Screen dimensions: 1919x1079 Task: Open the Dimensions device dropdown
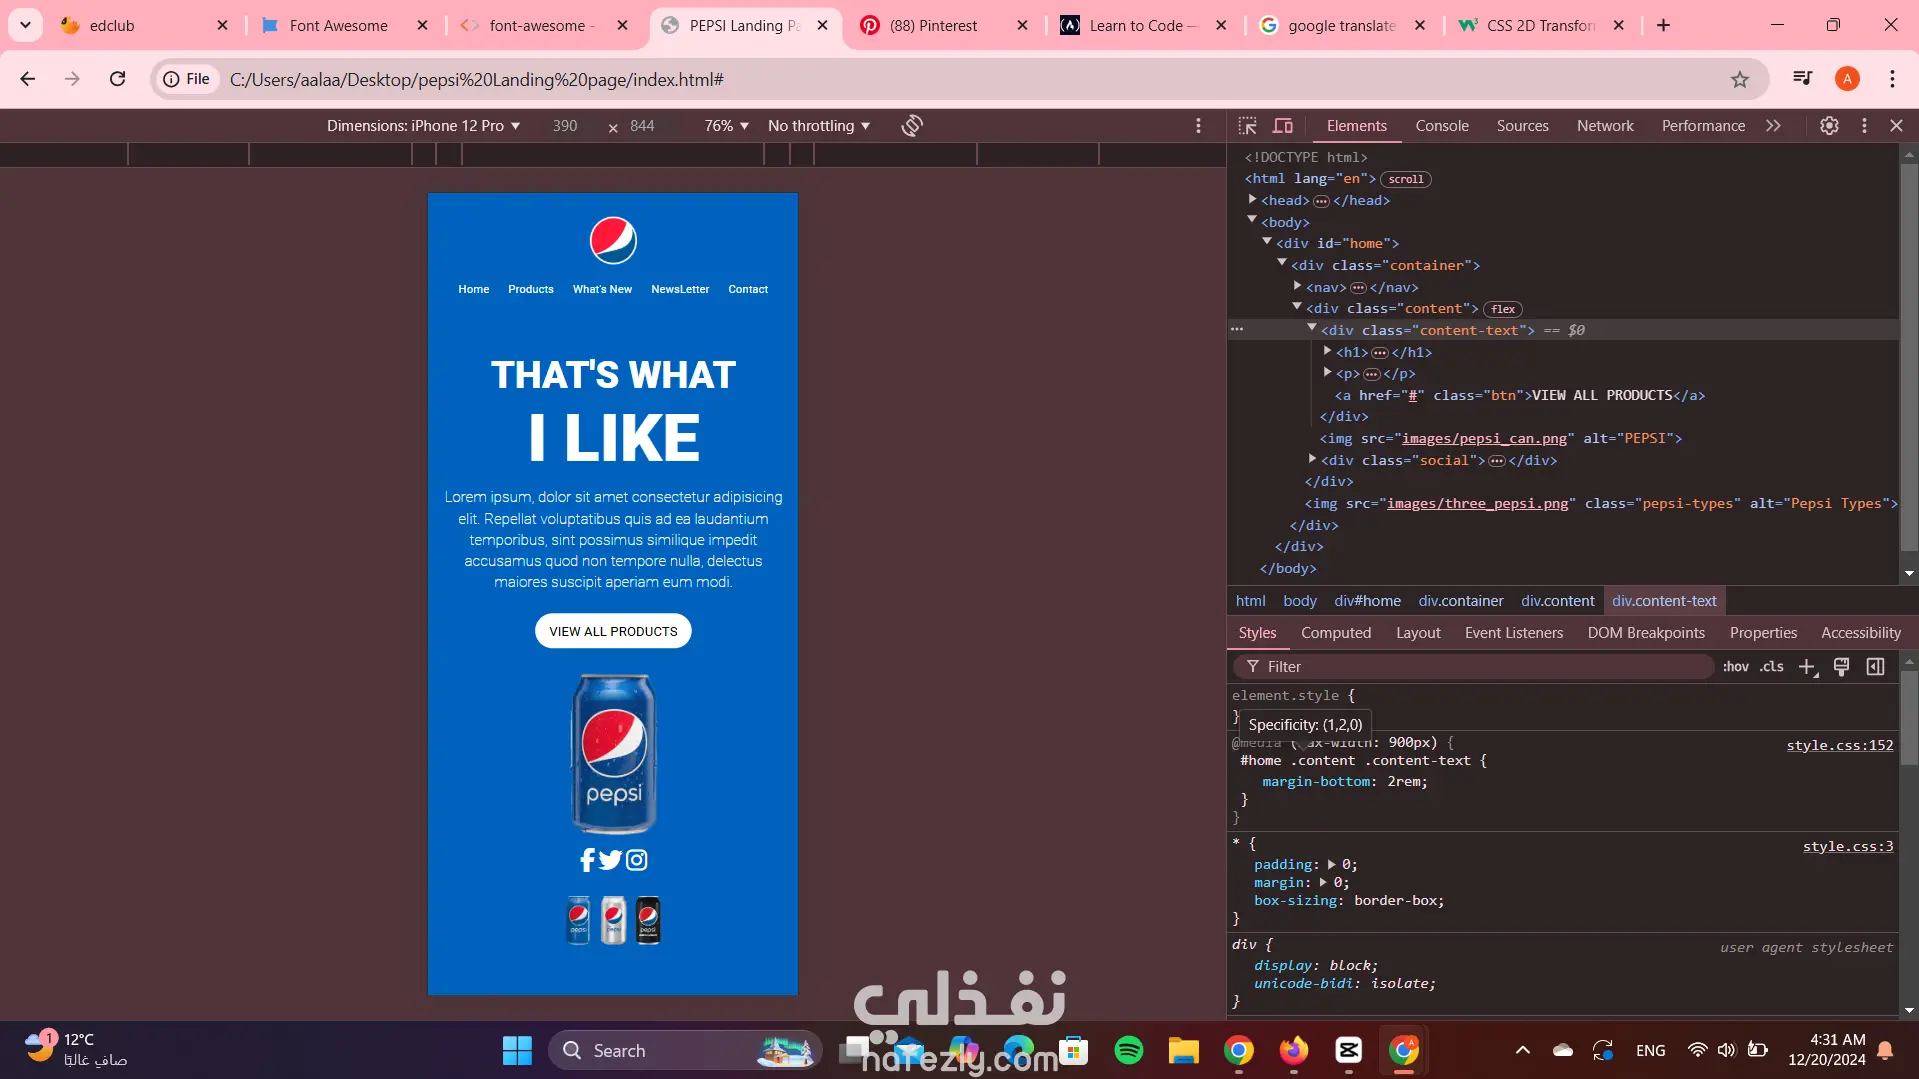pos(424,126)
